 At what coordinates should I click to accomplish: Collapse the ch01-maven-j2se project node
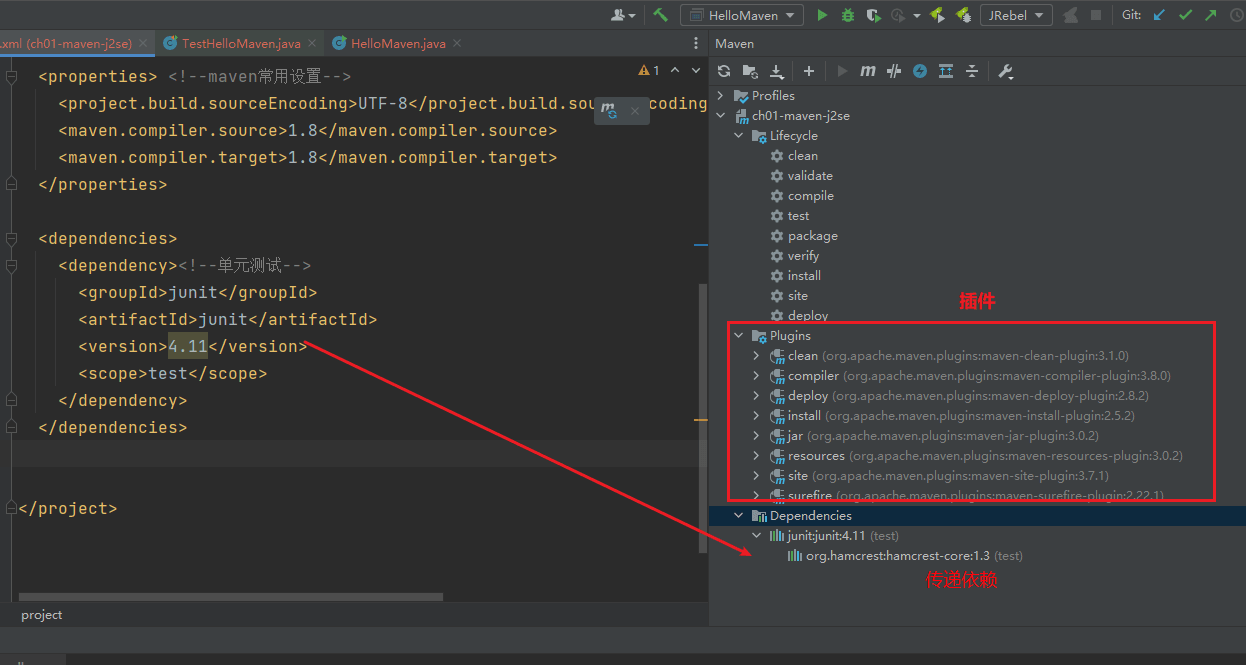(x=720, y=116)
